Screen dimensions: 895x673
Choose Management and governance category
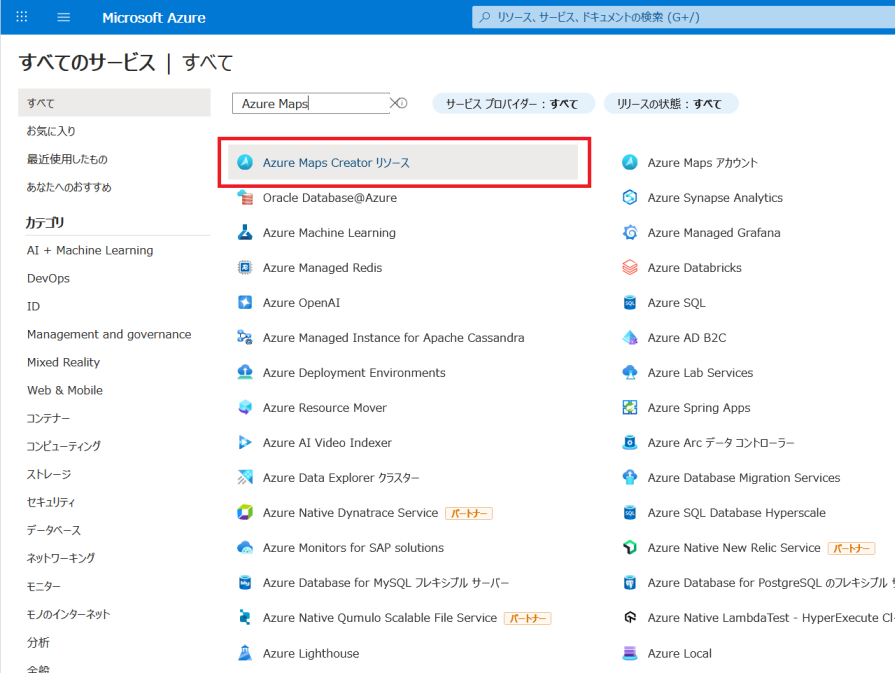click(x=108, y=334)
